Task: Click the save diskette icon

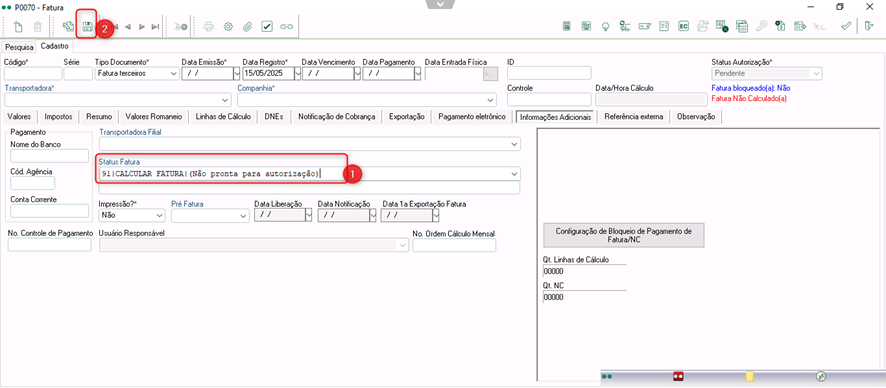Action: click(88, 26)
